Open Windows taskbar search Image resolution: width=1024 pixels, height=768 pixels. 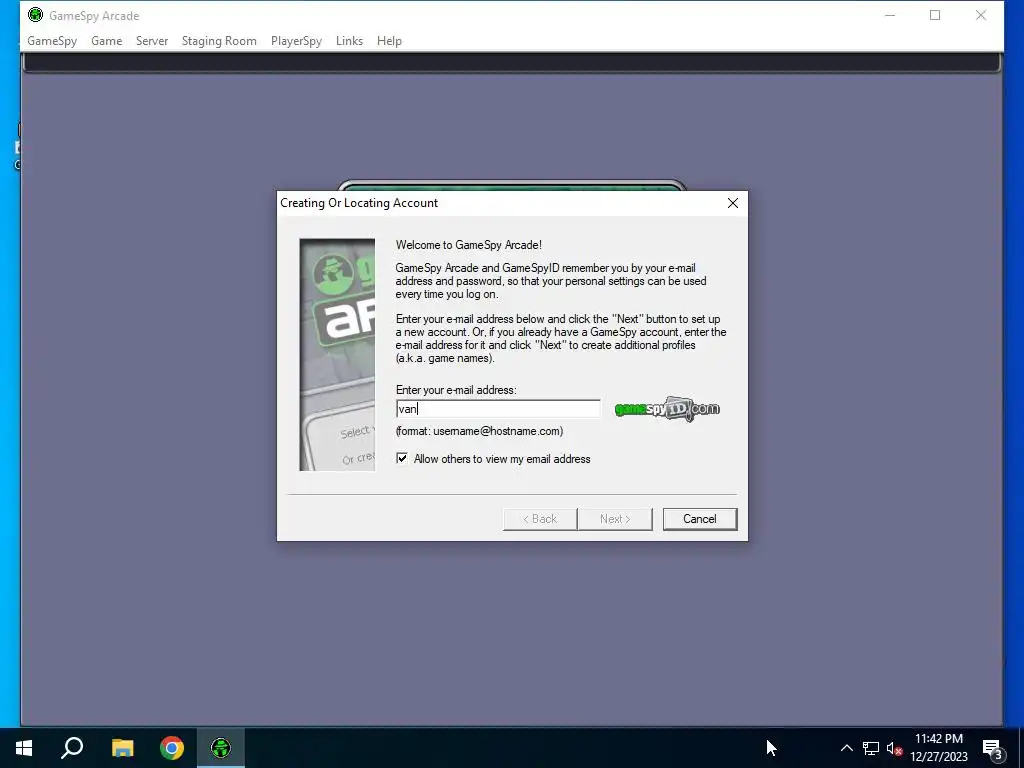72,748
